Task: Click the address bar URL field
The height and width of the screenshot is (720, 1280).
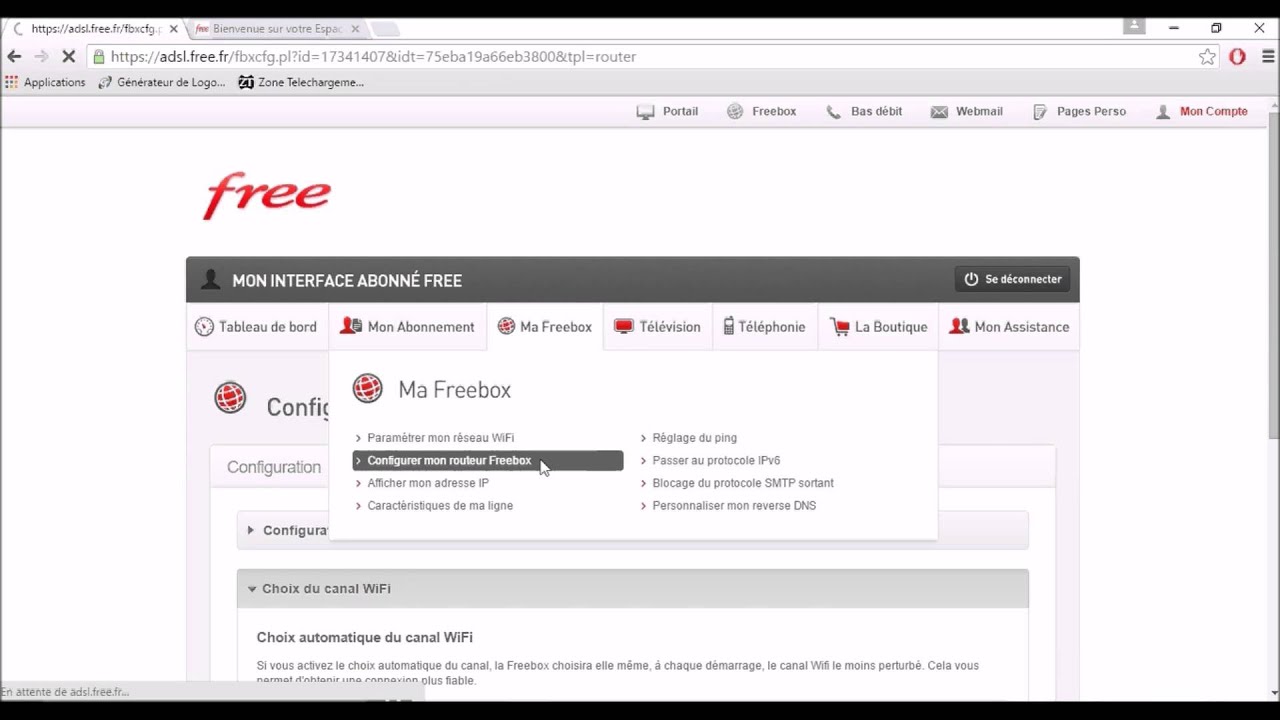Action: (640, 57)
